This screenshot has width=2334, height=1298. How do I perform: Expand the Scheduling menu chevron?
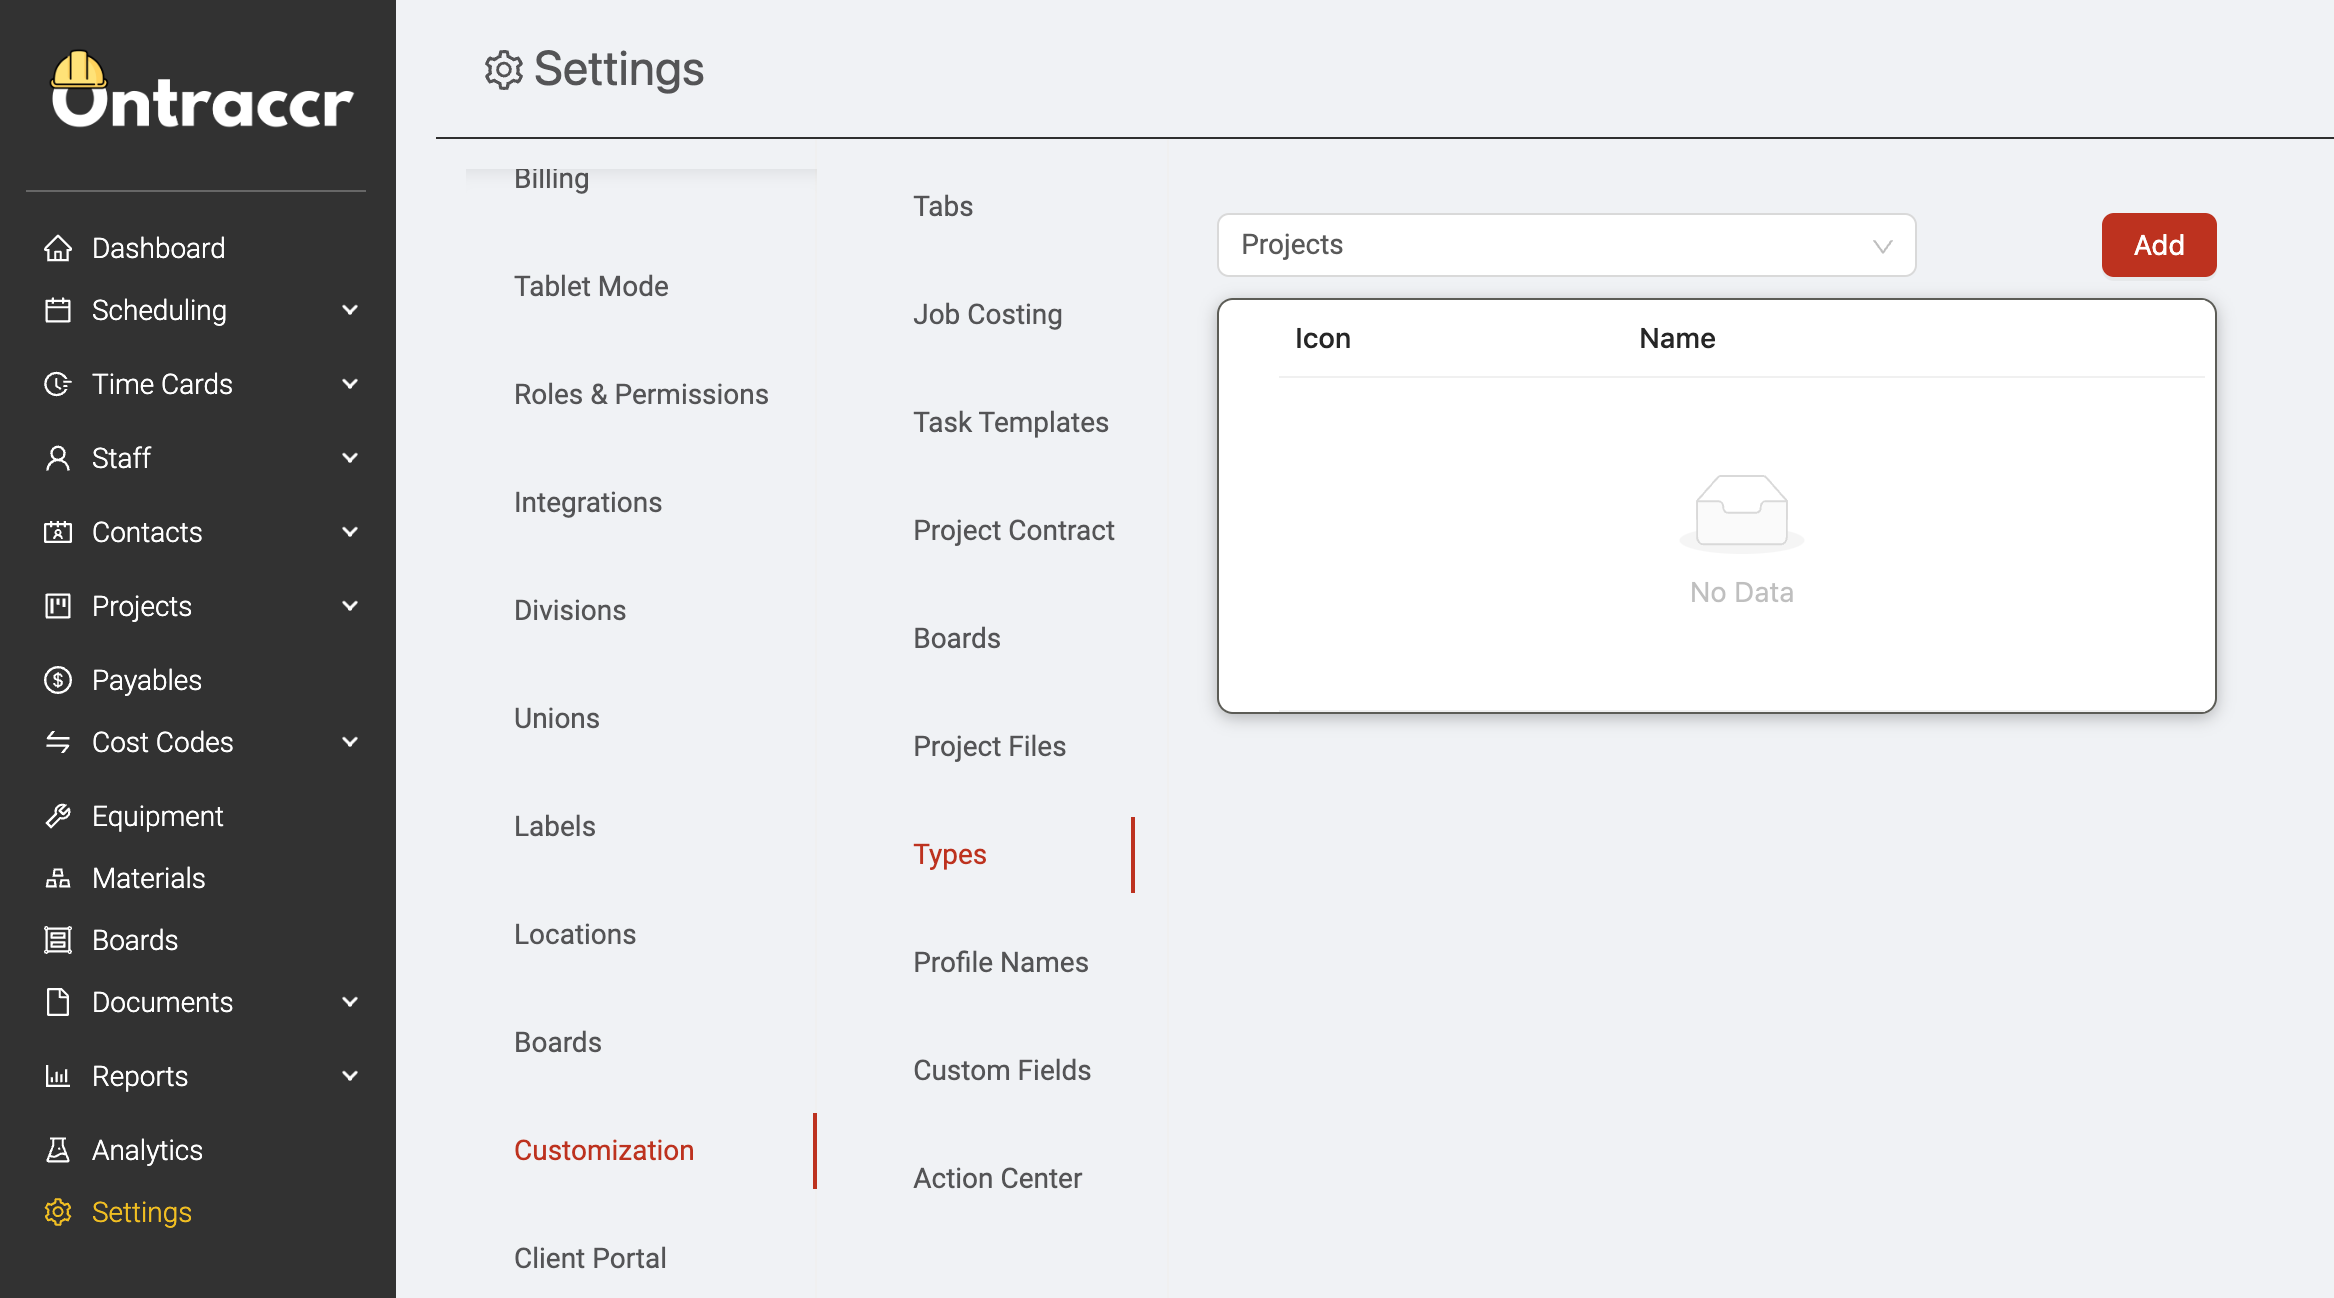[x=350, y=310]
